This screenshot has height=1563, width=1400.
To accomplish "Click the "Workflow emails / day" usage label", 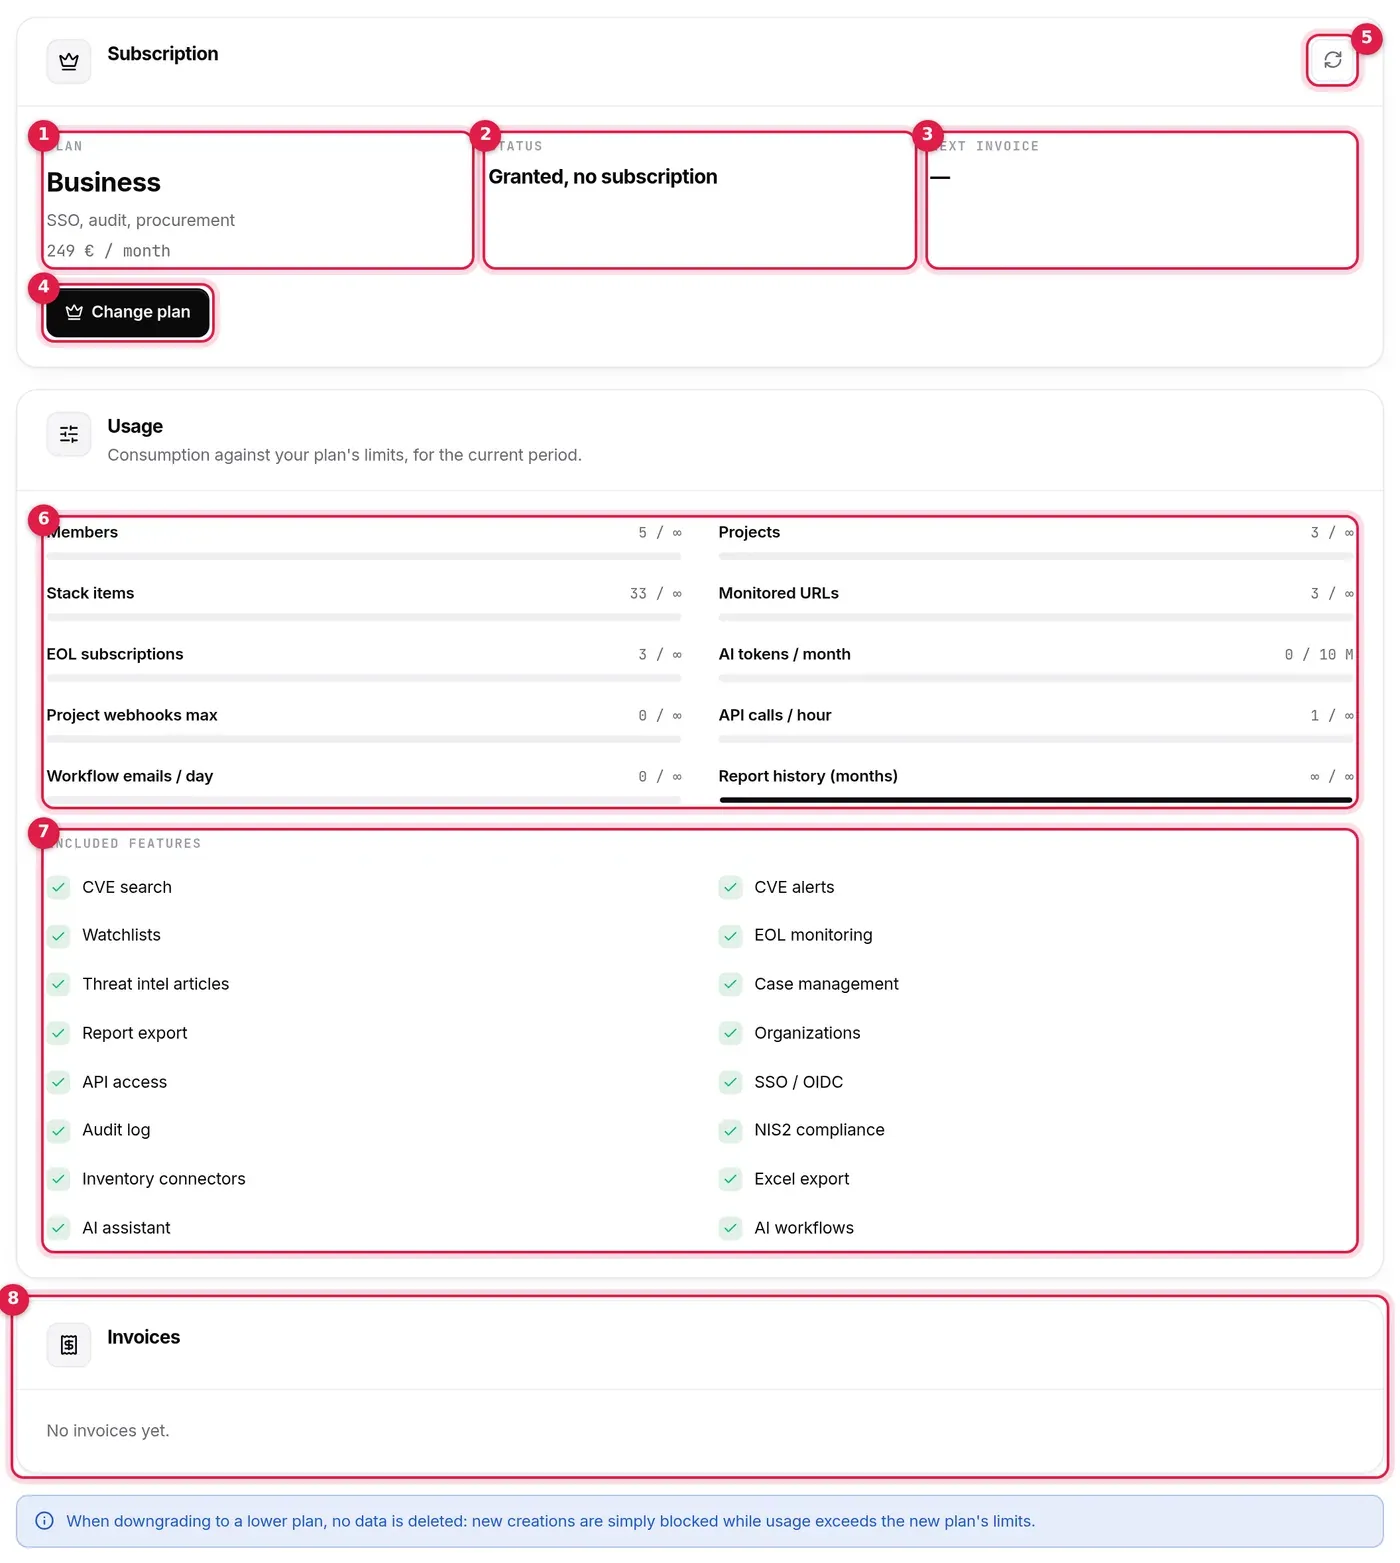I will click(130, 776).
